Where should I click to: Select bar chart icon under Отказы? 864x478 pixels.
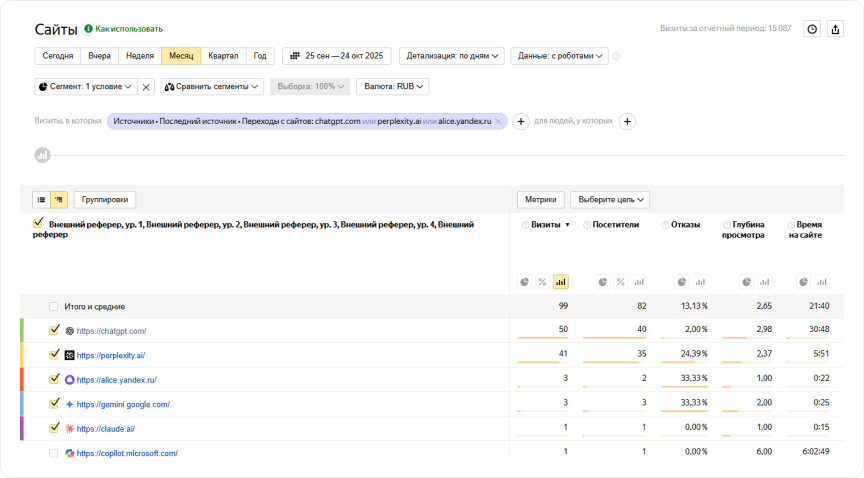(x=700, y=282)
